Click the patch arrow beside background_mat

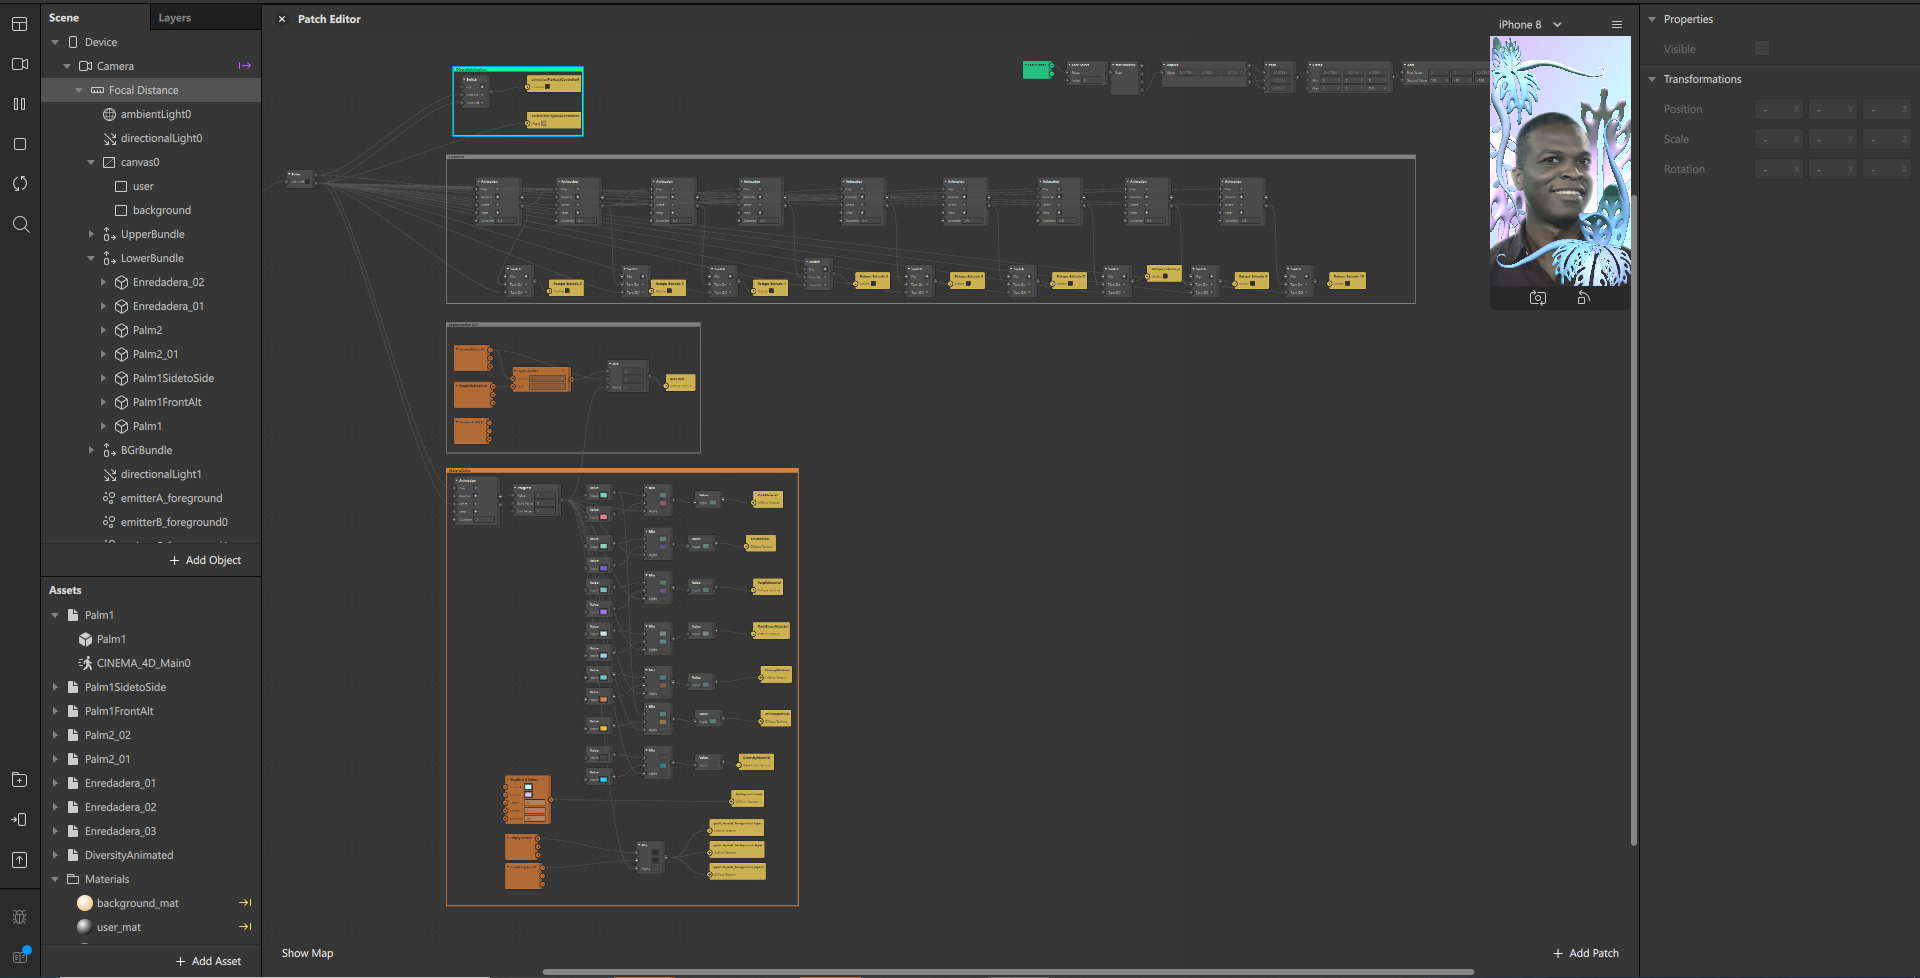pos(245,903)
